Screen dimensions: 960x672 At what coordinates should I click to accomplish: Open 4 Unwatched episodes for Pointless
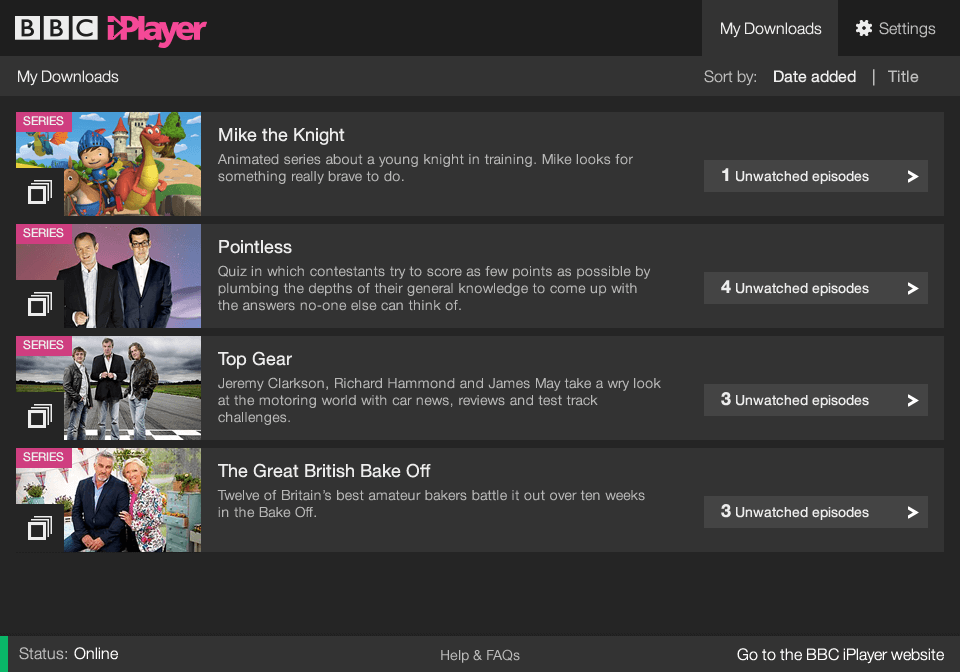click(x=816, y=288)
